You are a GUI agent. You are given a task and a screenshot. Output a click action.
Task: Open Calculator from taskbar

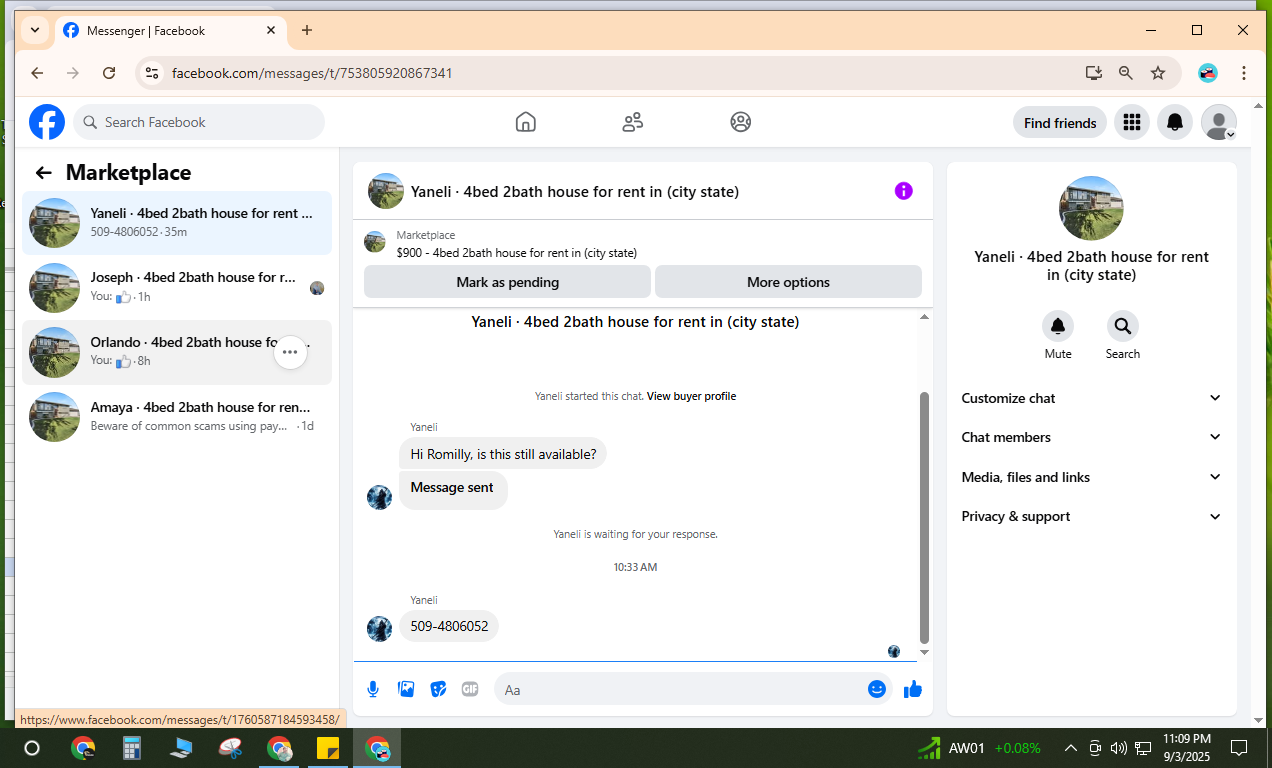pyautogui.click(x=132, y=748)
